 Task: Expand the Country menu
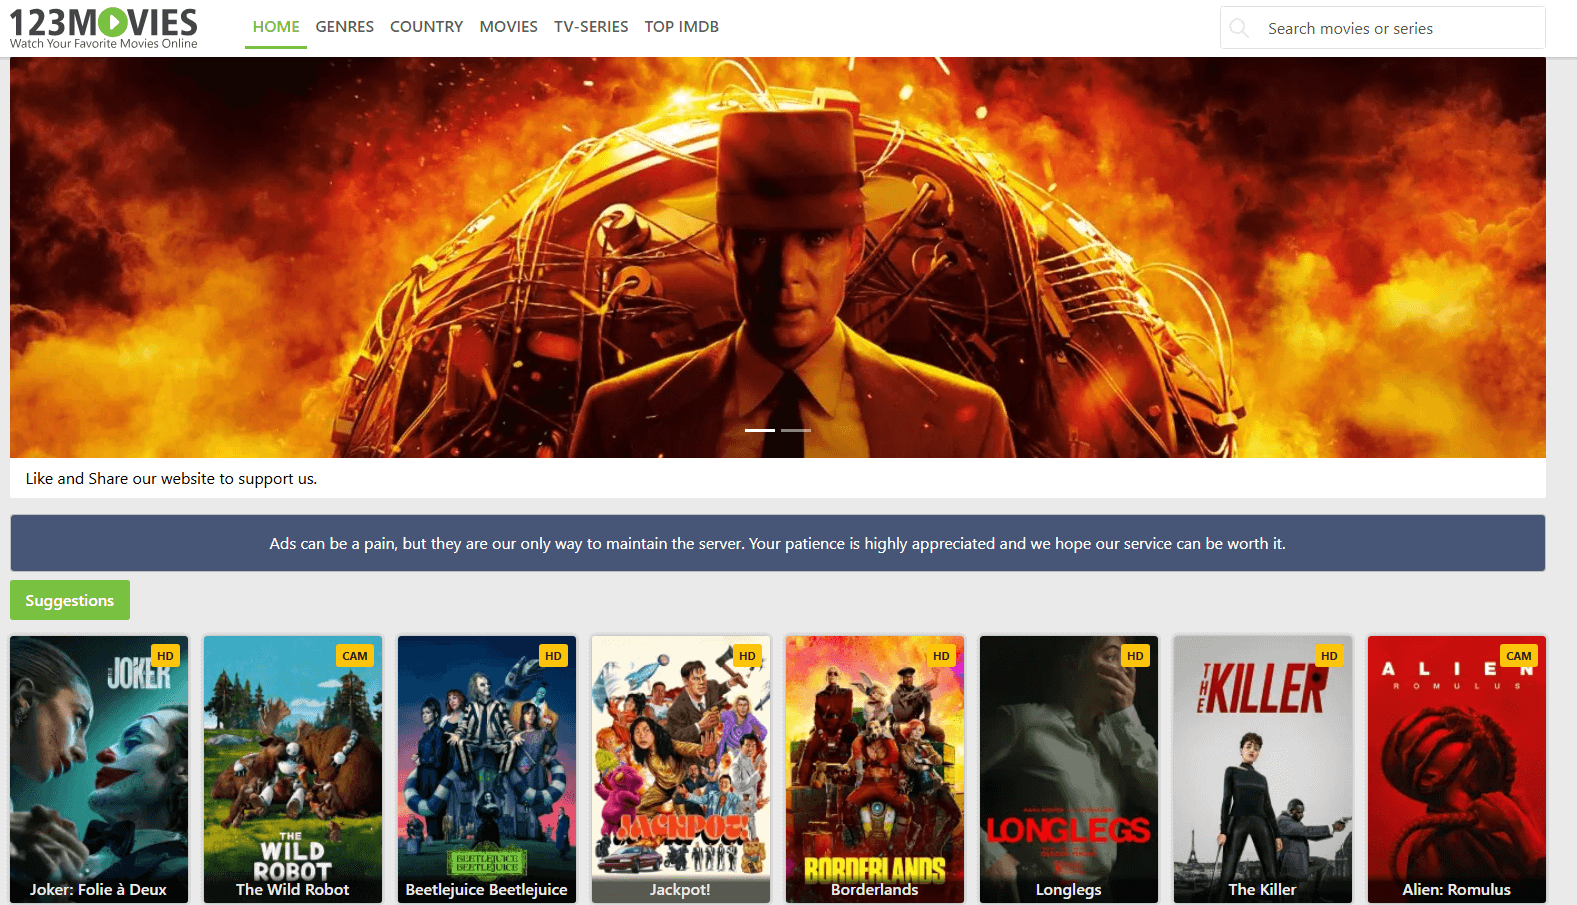click(426, 27)
